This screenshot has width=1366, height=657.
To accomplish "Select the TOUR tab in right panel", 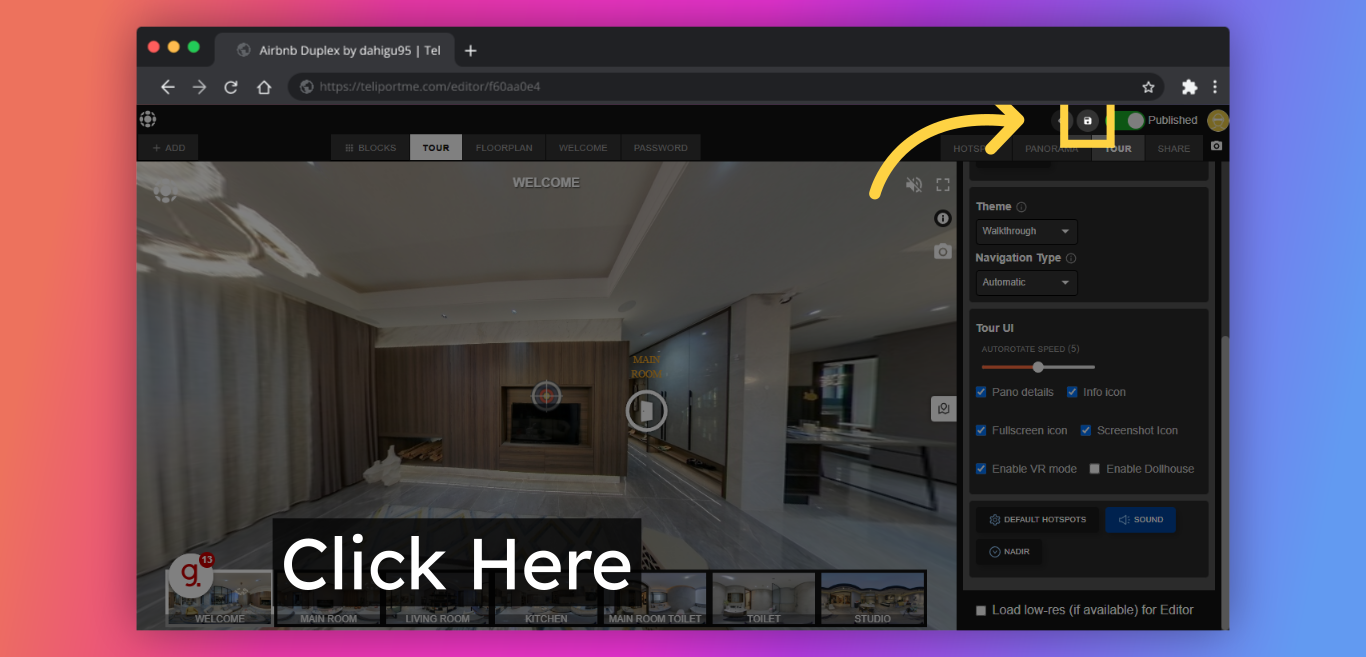I will point(1118,148).
